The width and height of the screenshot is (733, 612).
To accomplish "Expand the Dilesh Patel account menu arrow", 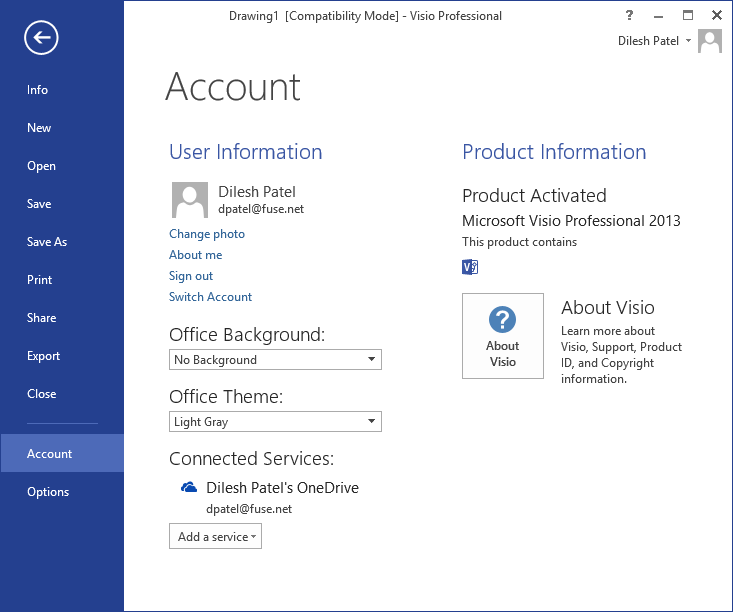I will pos(688,41).
